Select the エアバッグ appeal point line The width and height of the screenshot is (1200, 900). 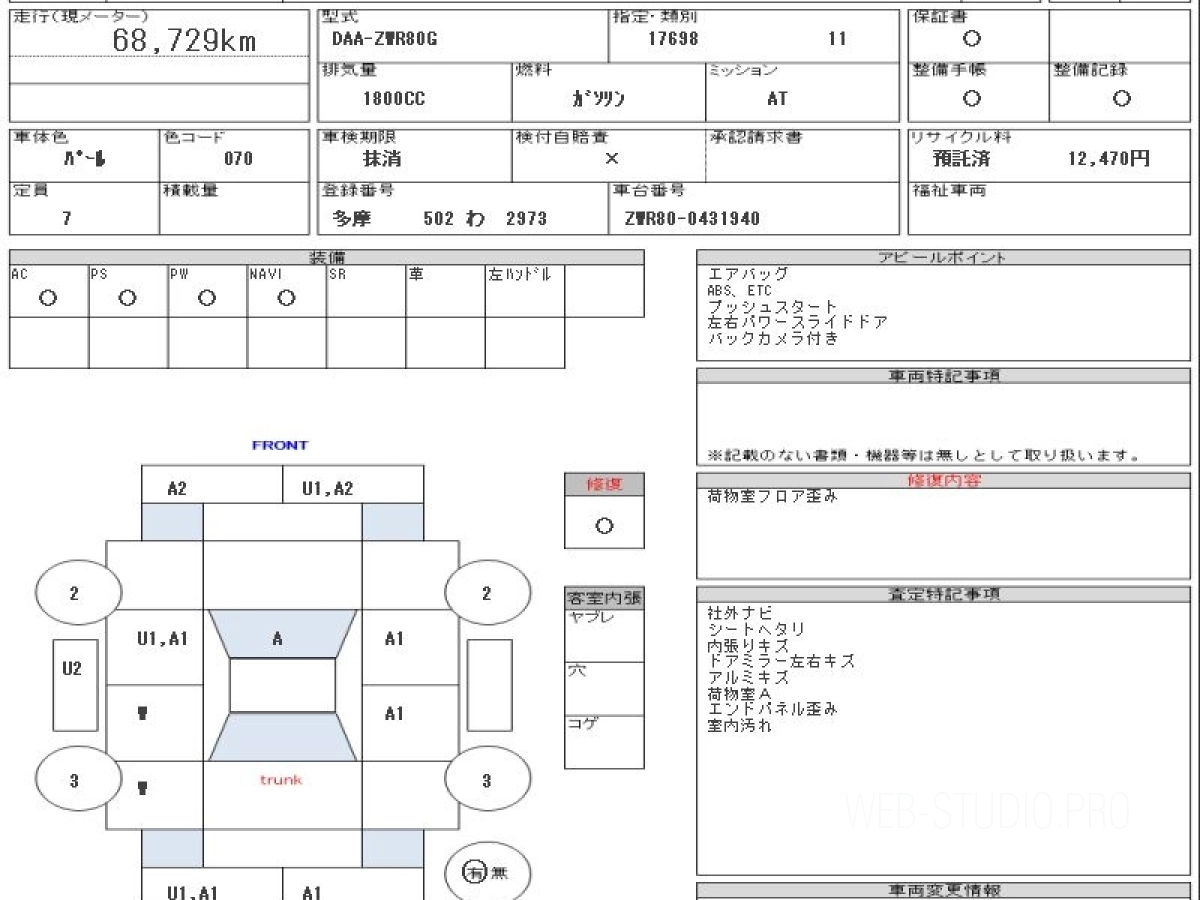pos(748,274)
